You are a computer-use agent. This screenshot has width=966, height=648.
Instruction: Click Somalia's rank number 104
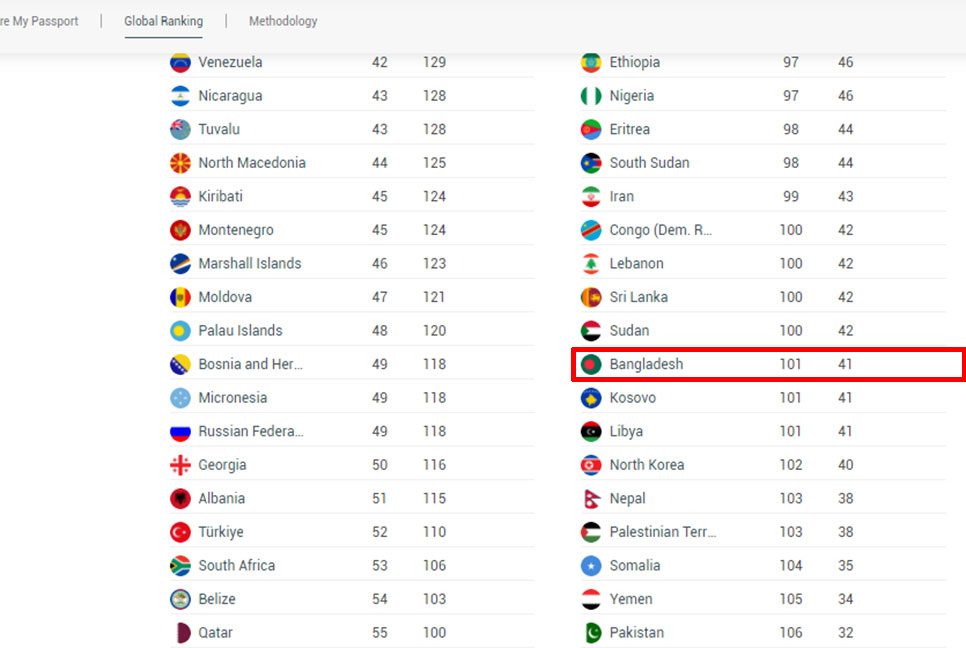(x=791, y=565)
